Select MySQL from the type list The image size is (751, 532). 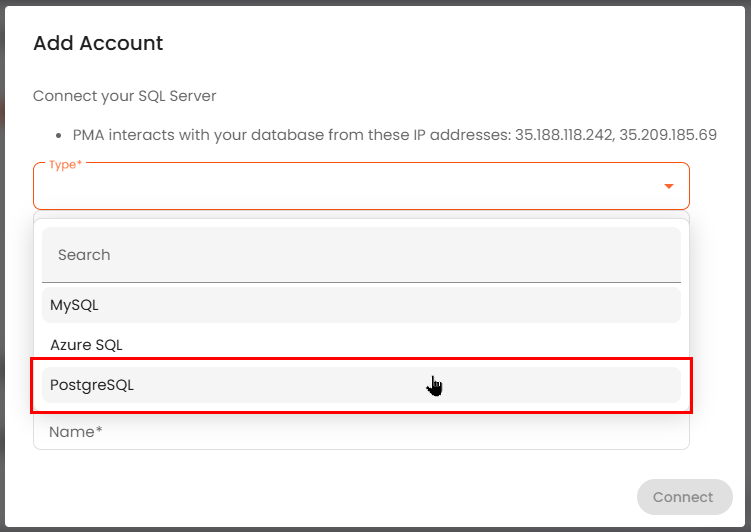click(x=75, y=305)
